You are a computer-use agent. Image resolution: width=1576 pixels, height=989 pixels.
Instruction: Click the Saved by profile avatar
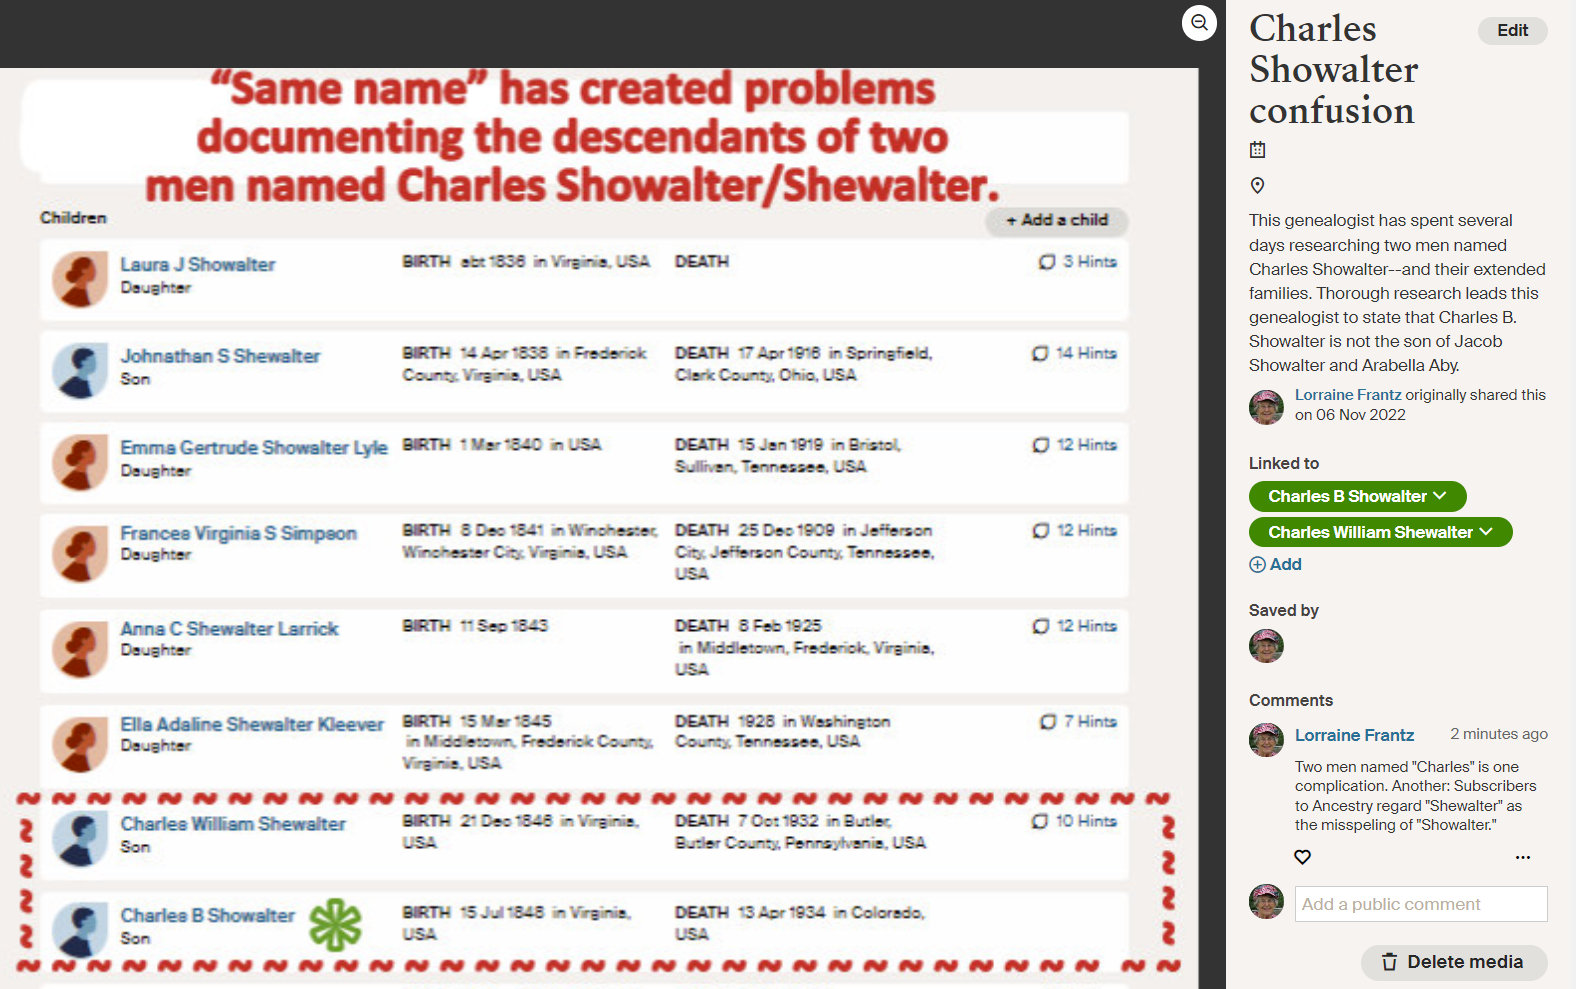point(1266,646)
